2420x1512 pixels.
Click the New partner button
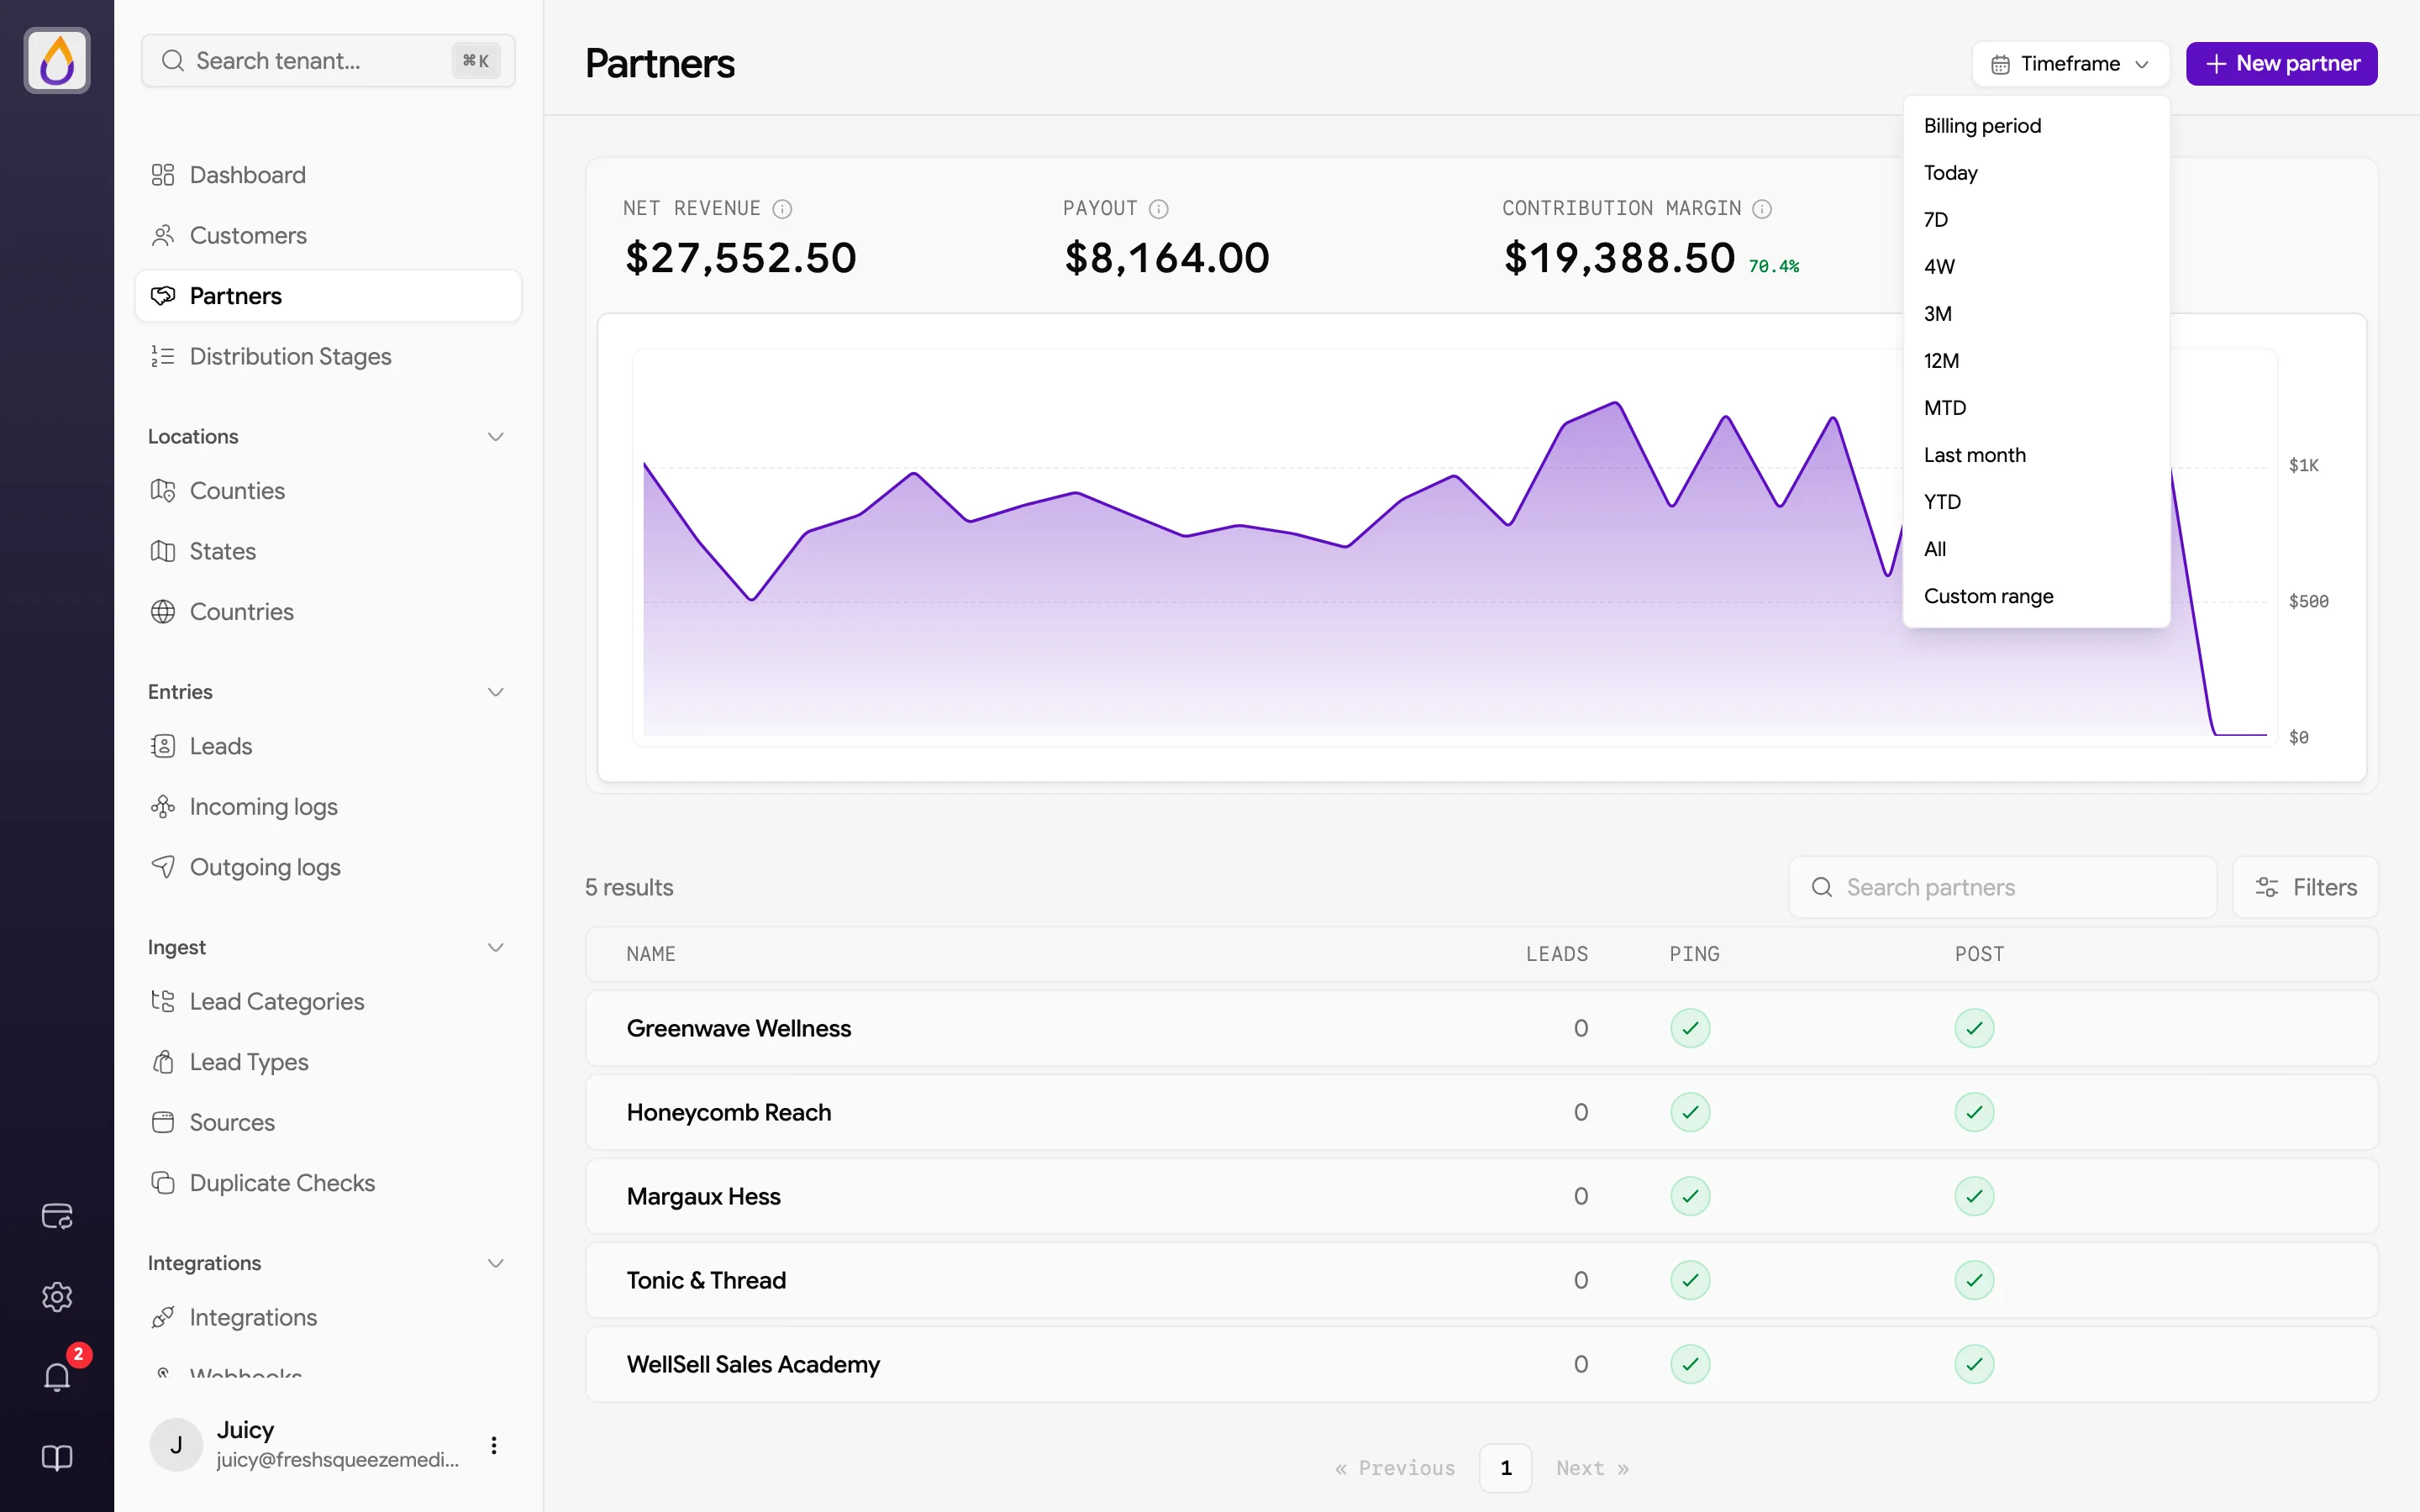[x=2281, y=64]
